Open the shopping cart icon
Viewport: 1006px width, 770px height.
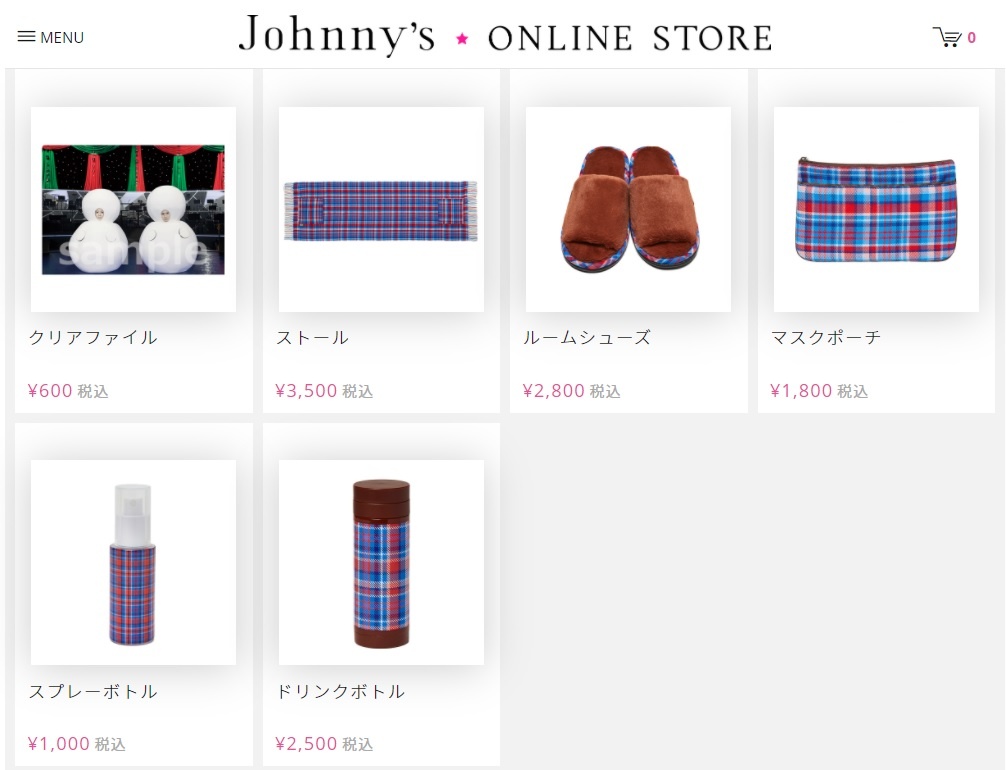[x=947, y=37]
